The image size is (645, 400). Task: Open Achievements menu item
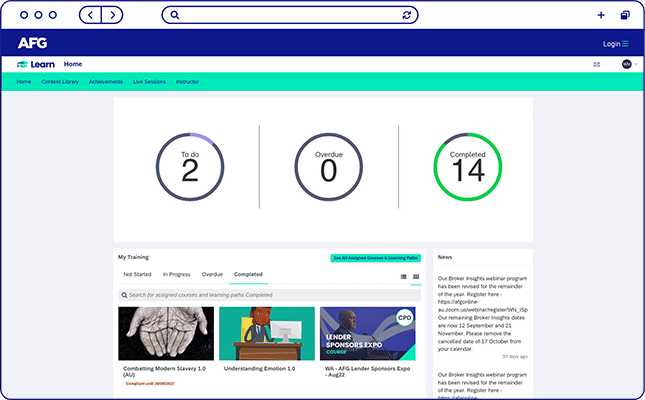(x=106, y=81)
